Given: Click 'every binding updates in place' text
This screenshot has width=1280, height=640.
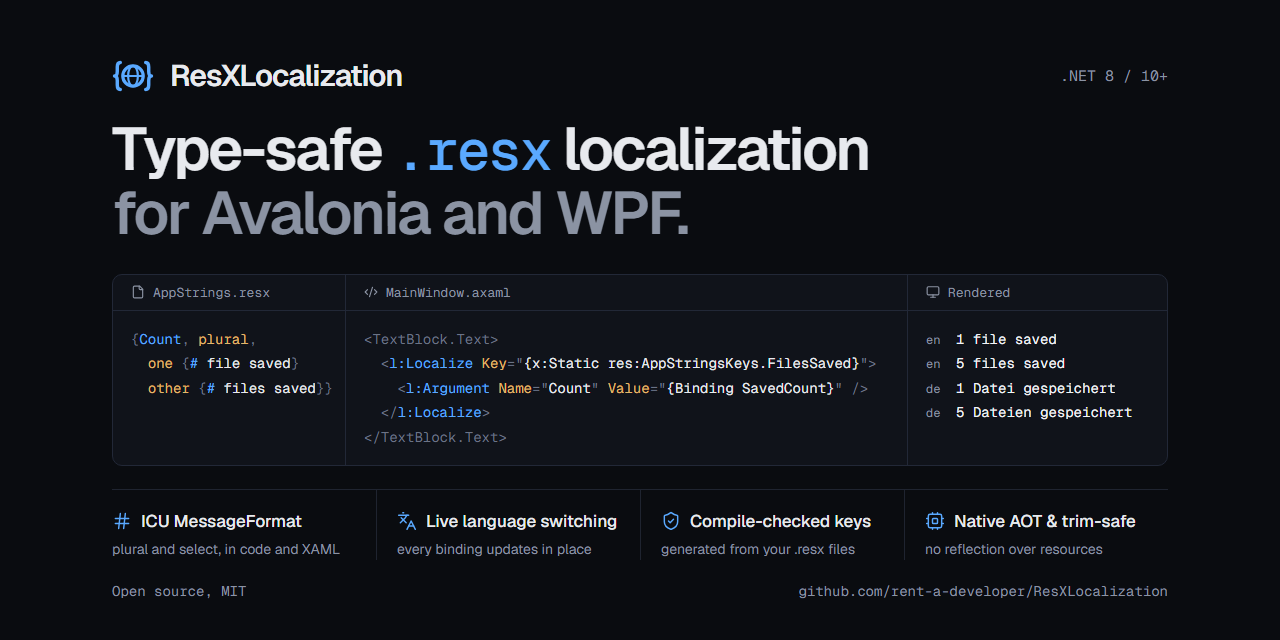Looking at the screenshot, I should point(494,549).
